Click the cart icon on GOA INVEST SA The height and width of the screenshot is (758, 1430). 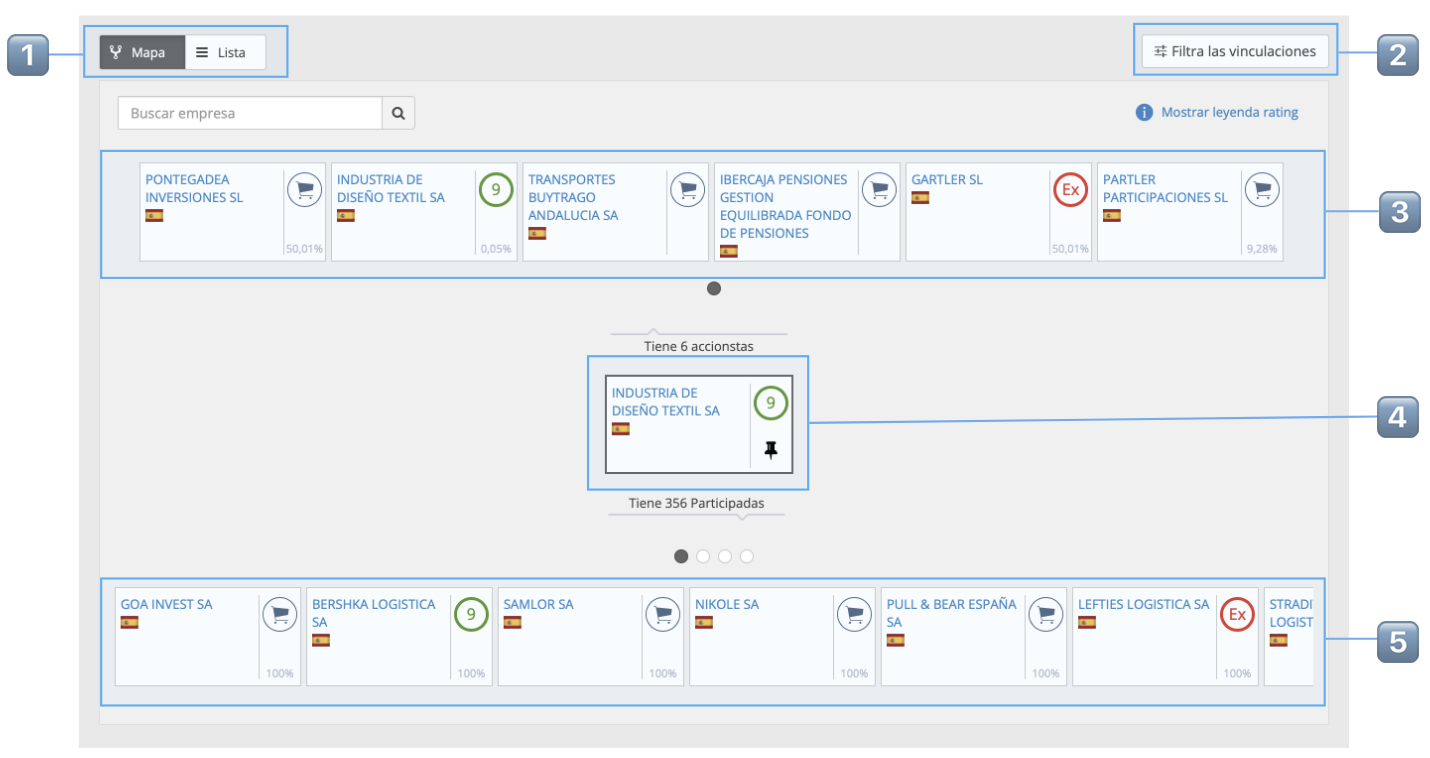point(279,613)
